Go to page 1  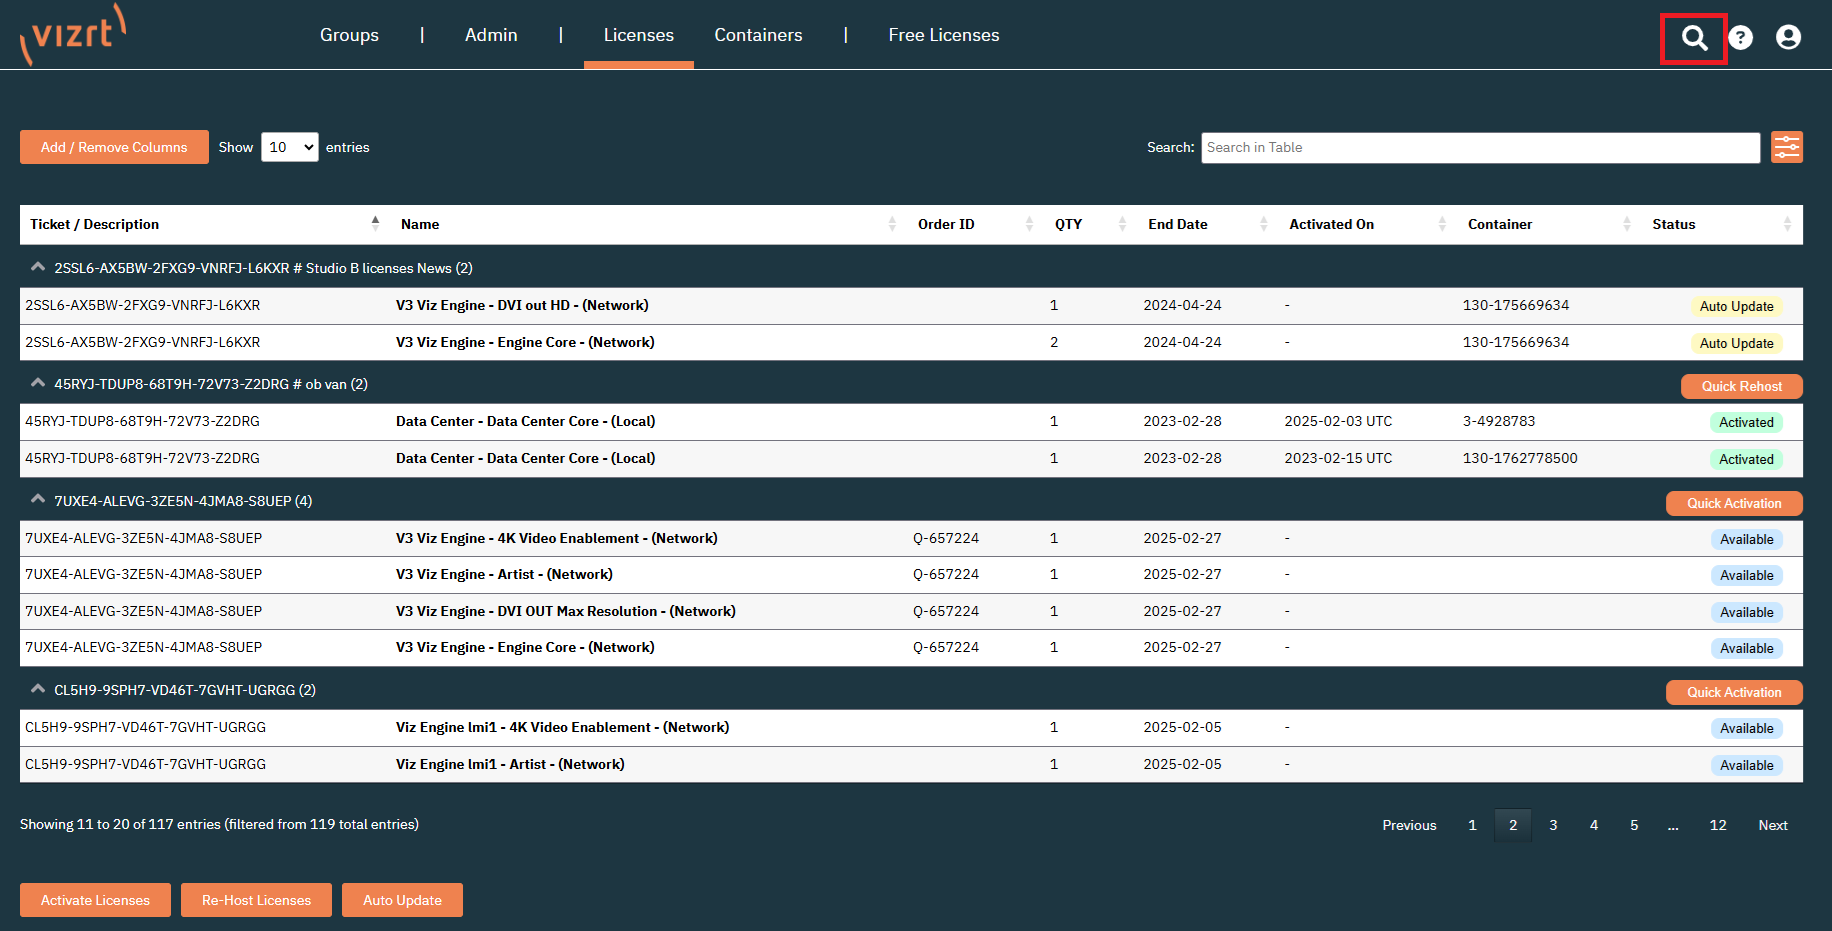[x=1472, y=825]
